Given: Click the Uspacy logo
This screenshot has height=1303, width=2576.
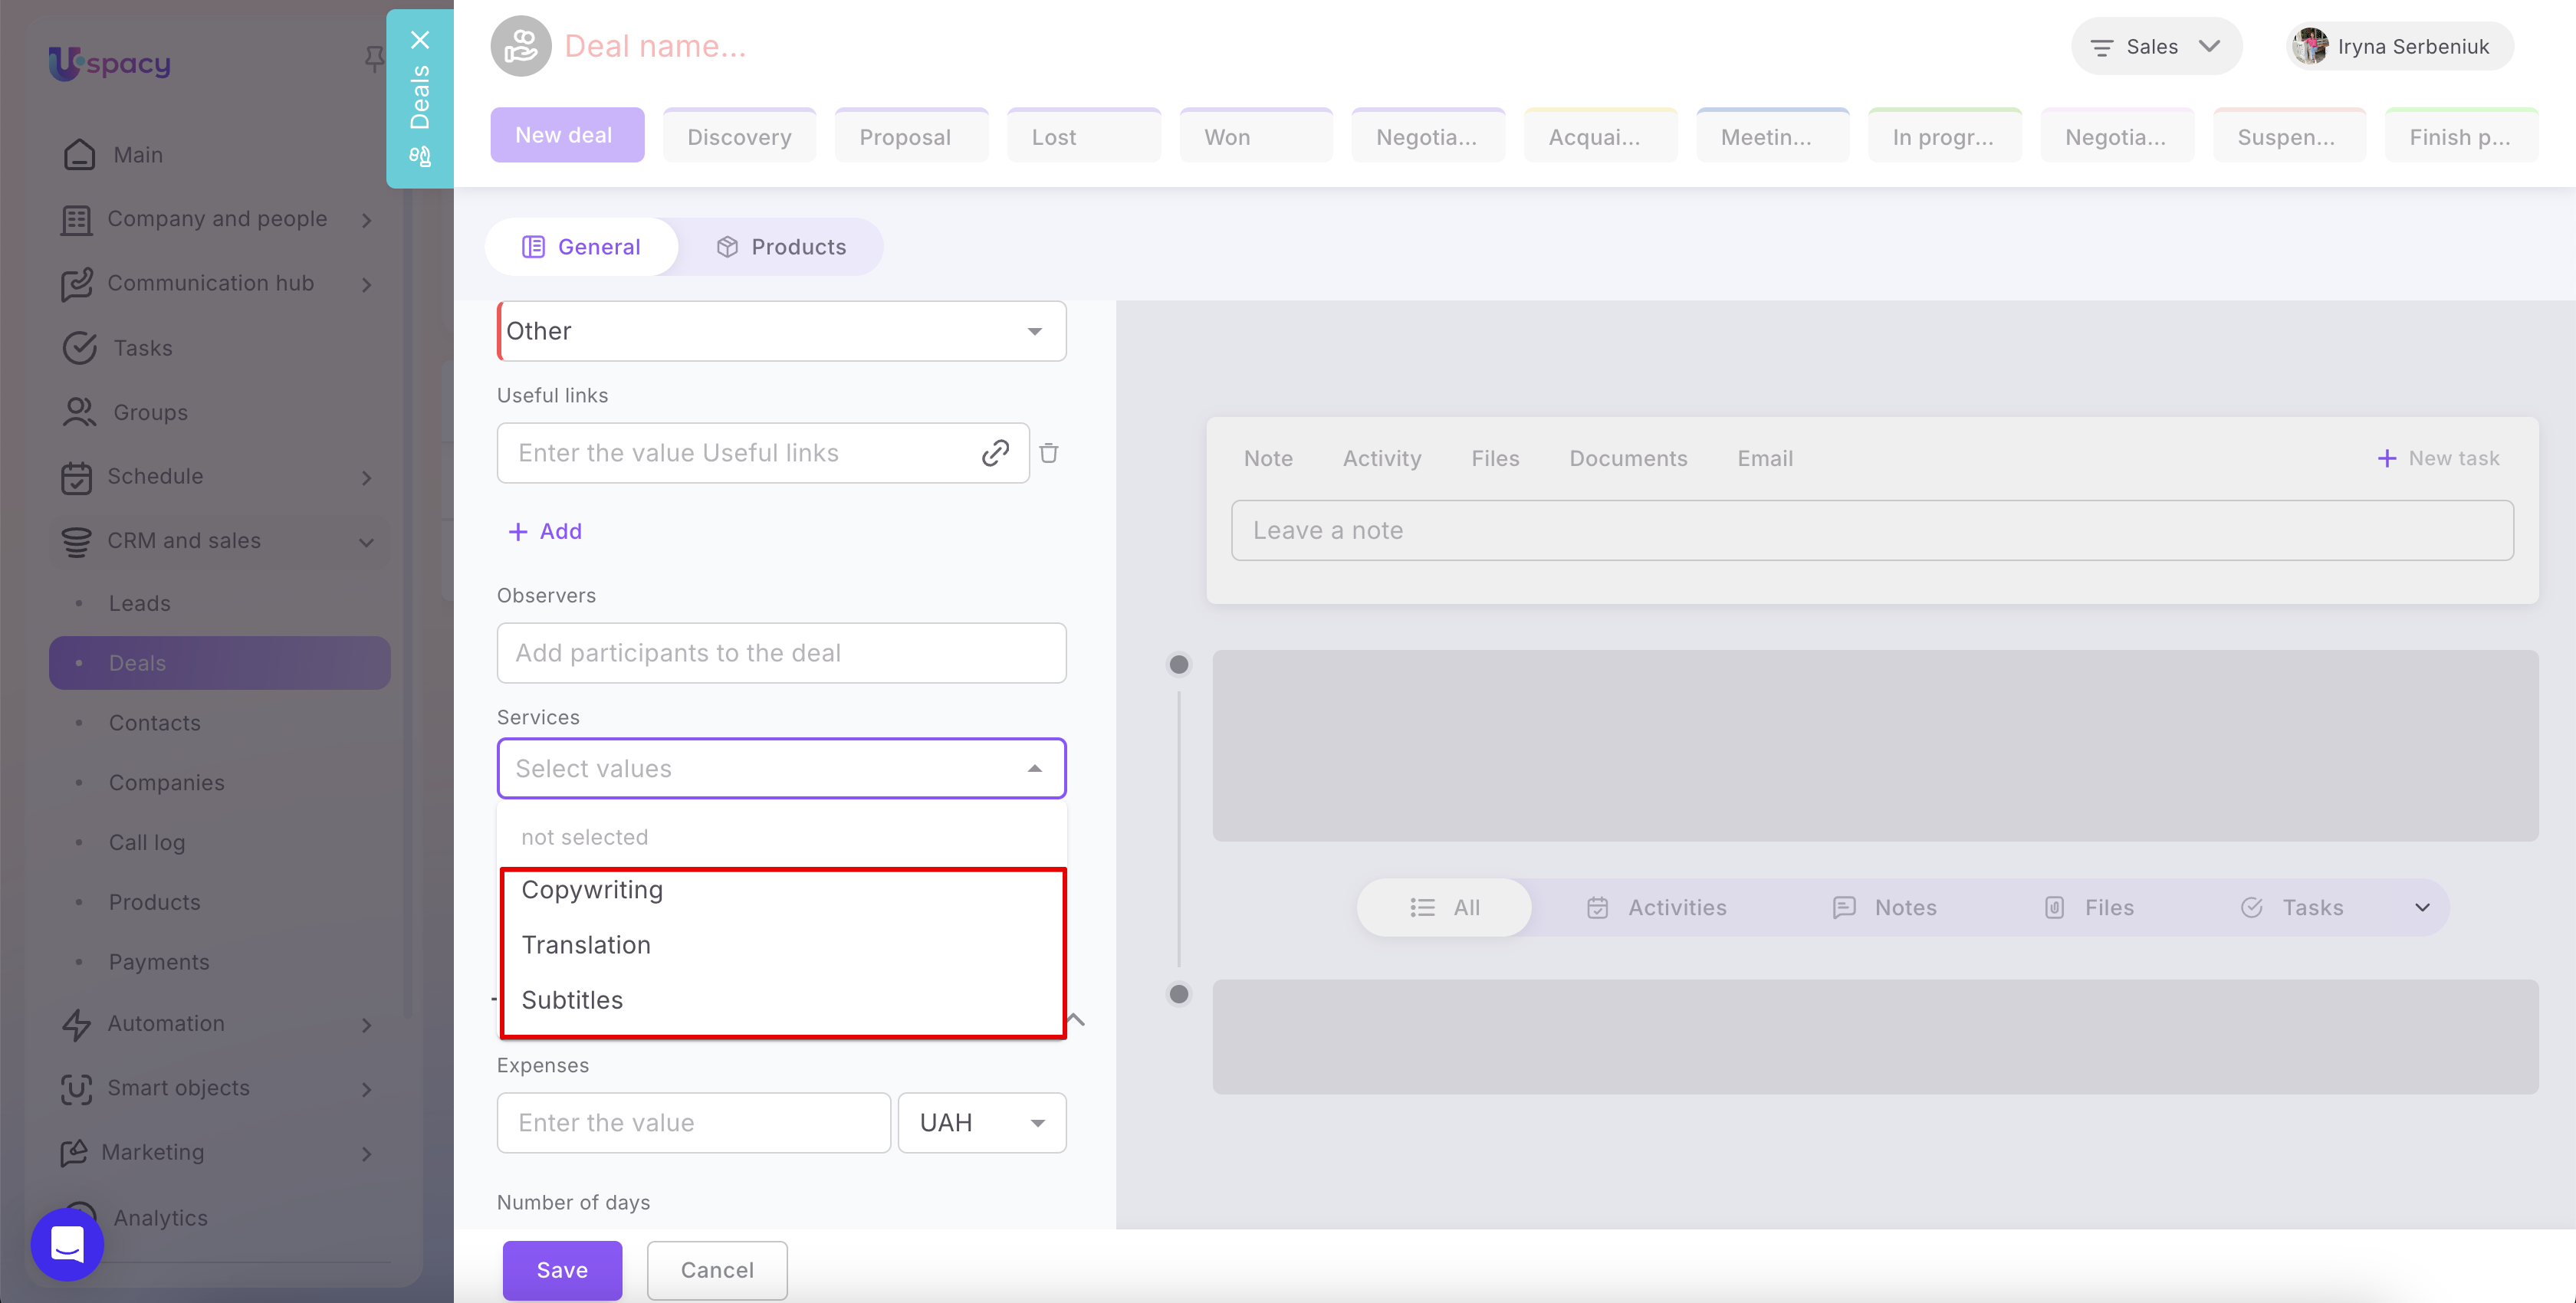Looking at the screenshot, I should [x=109, y=63].
